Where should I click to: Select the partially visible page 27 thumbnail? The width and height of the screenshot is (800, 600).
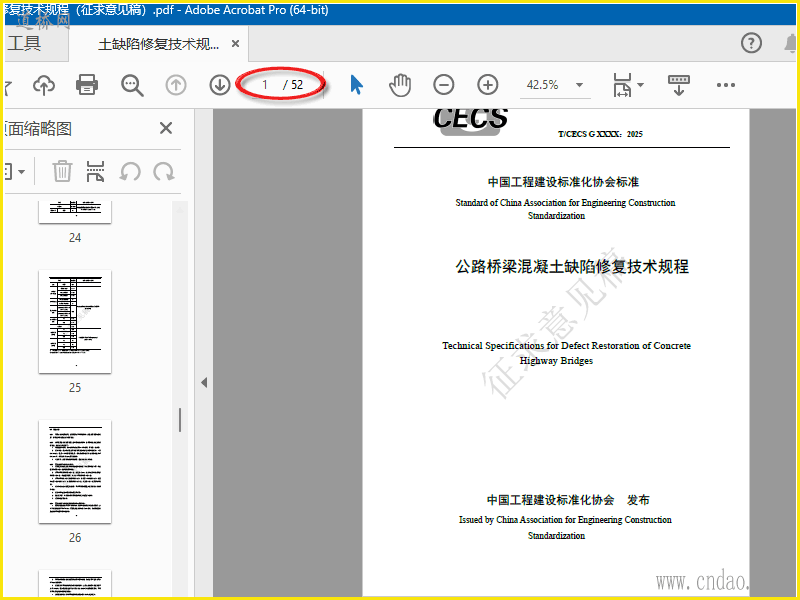(75, 583)
